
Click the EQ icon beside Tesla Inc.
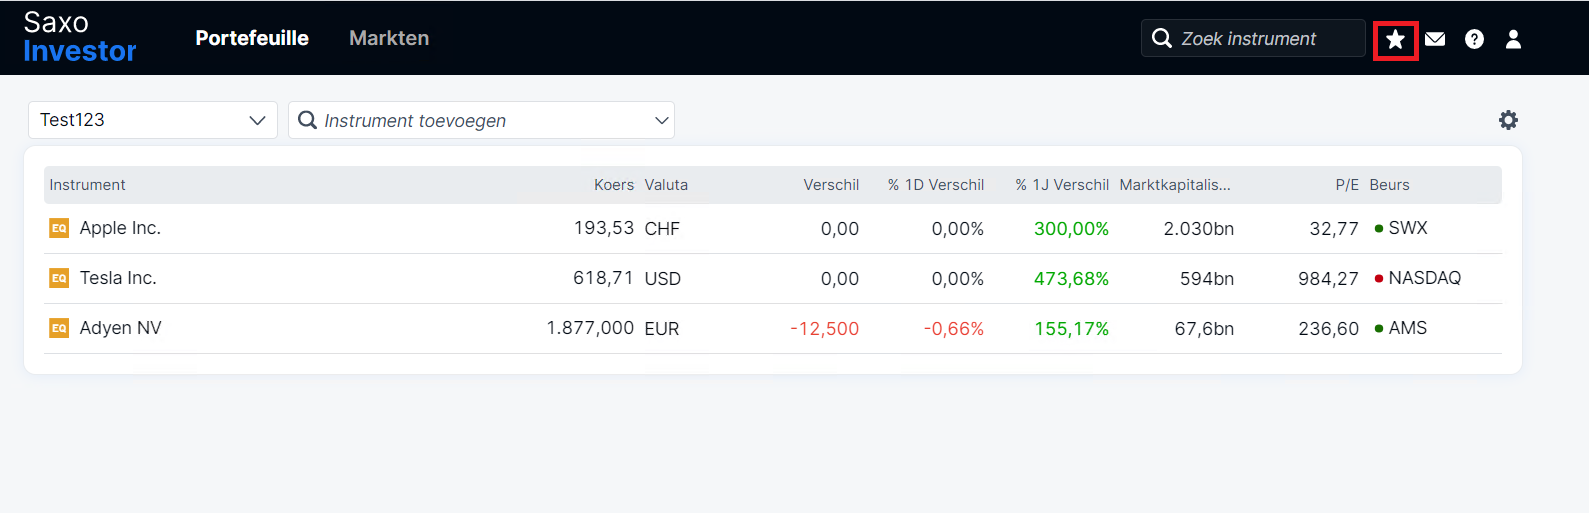pyautogui.click(x=59, y=278)
